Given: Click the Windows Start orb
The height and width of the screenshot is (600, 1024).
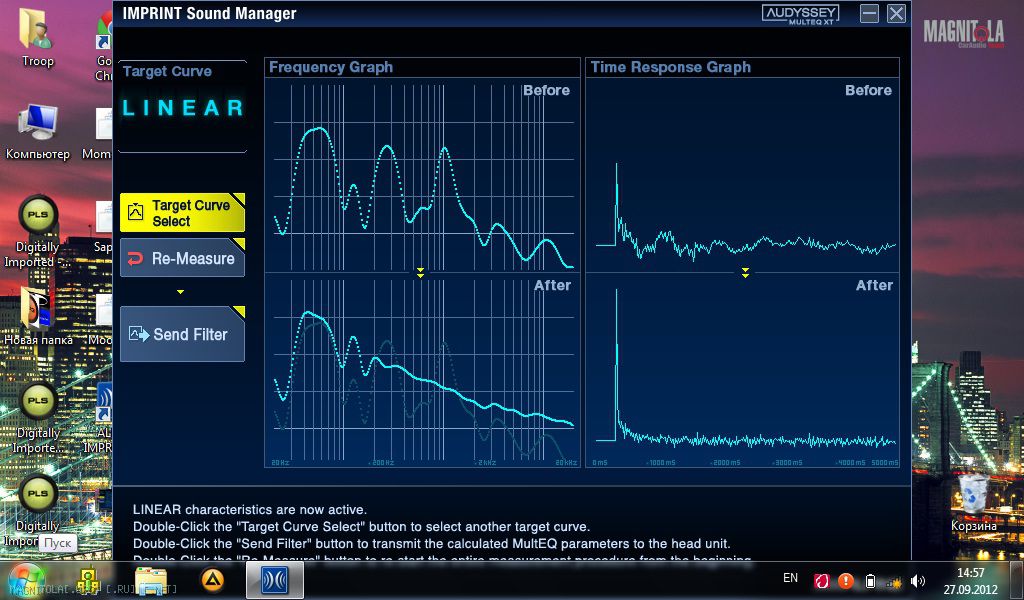Looking at the screenshot, I should click(x=25, y=579).
